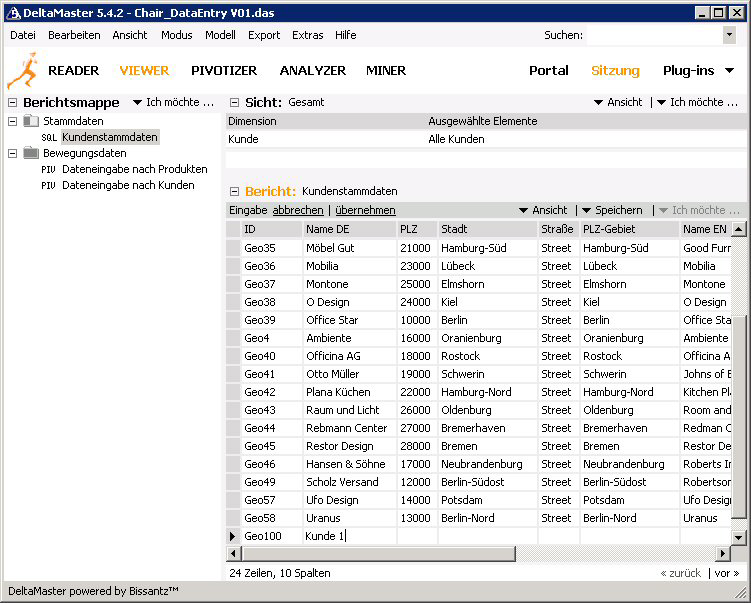Click the 'Kunde' dimension cell
The image size is (751, 603).
point(326,139)
